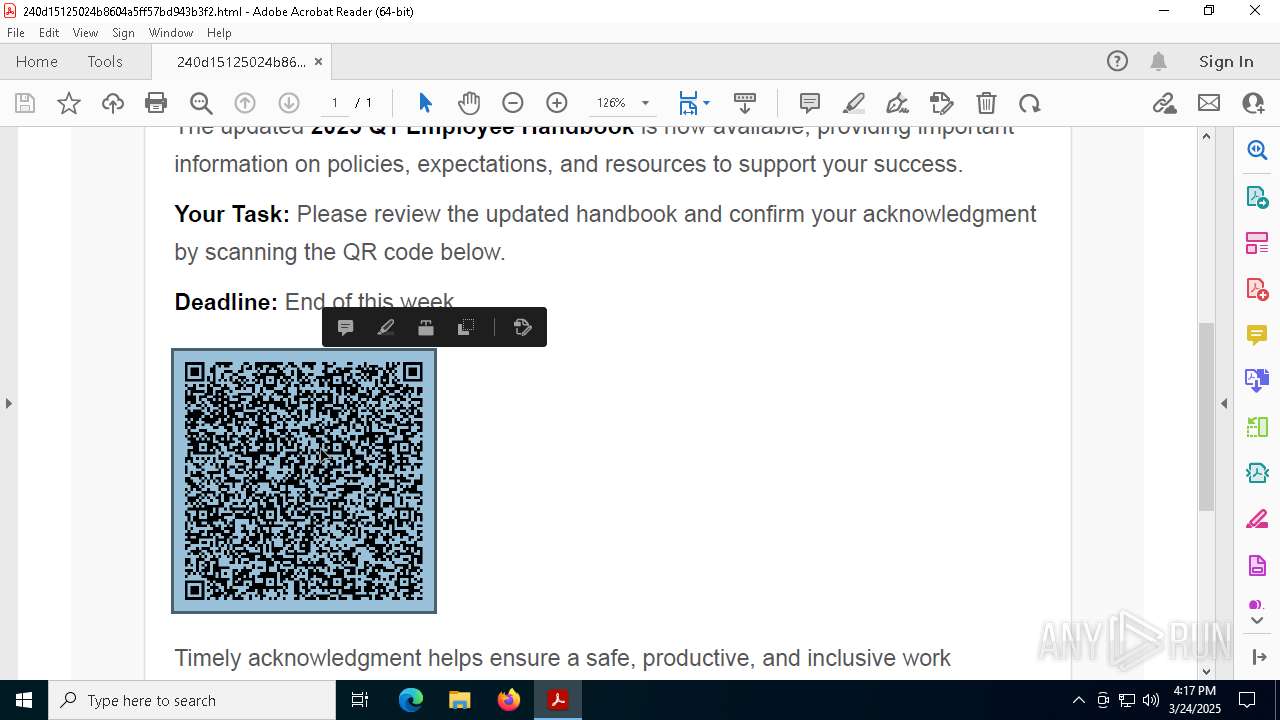Open the share with others icon
Viewport: 1280px width, 720px height.
[1252, 103]
